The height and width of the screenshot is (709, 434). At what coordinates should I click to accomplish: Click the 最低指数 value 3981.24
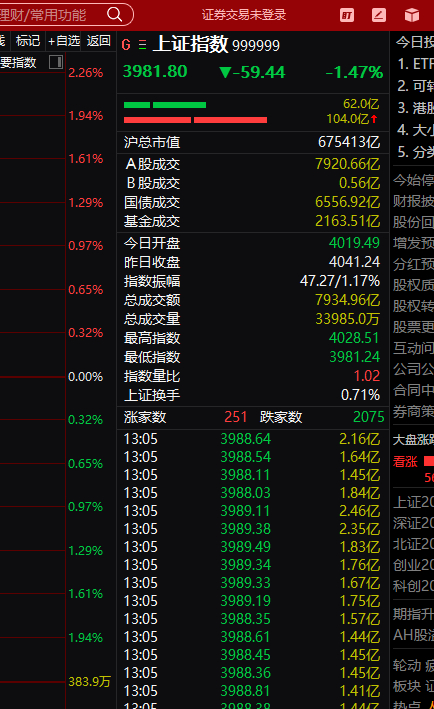coord(354,357)
